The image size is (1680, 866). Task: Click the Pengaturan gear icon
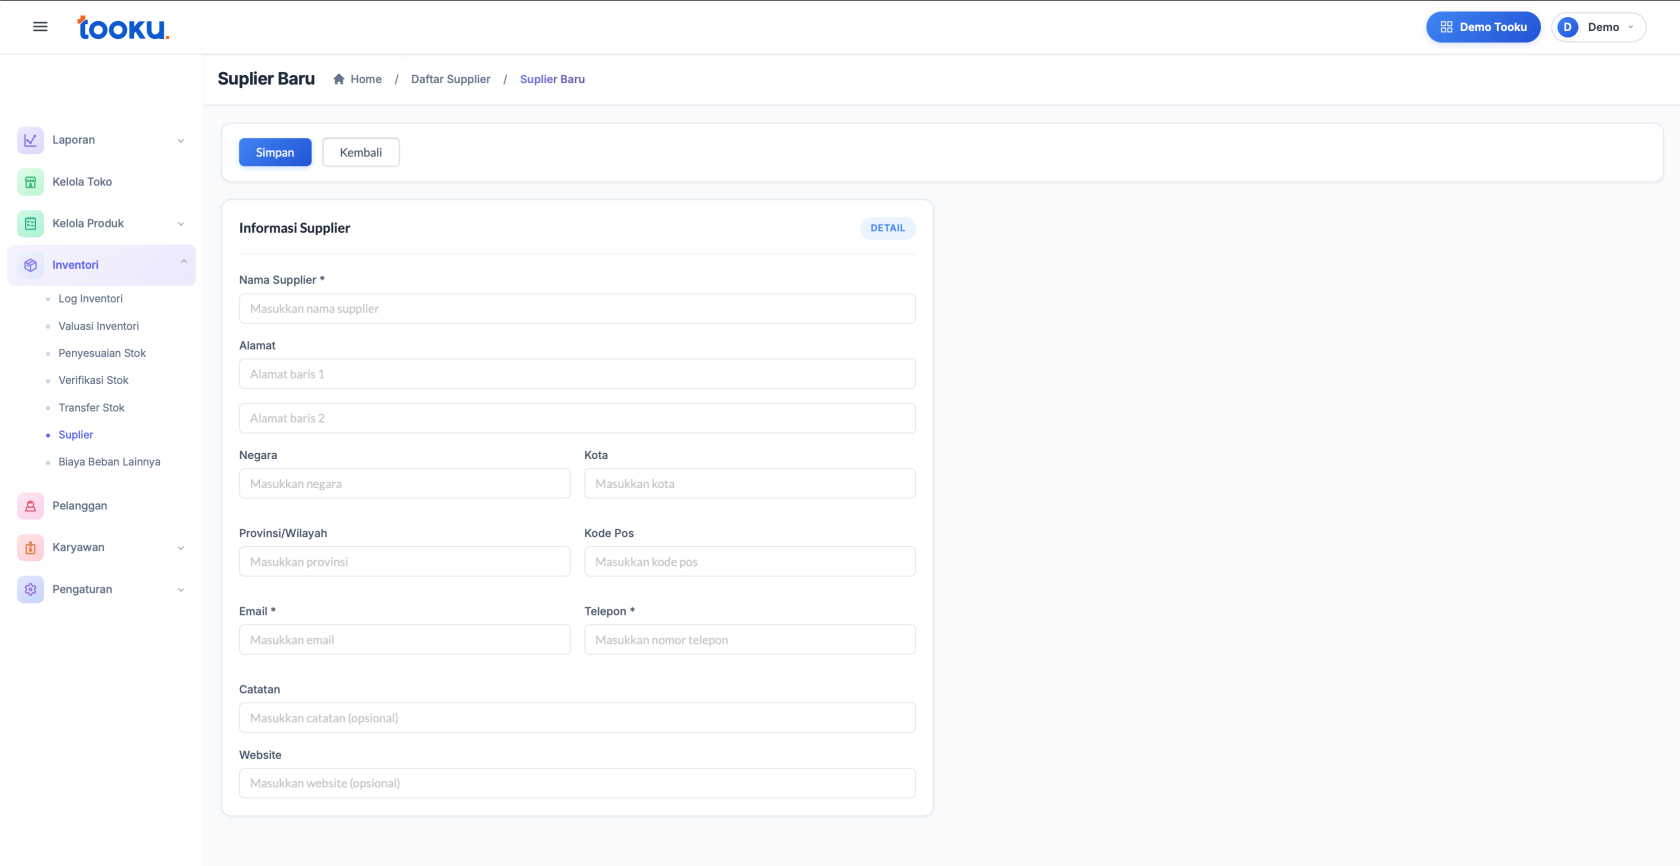tap(30, 590)
